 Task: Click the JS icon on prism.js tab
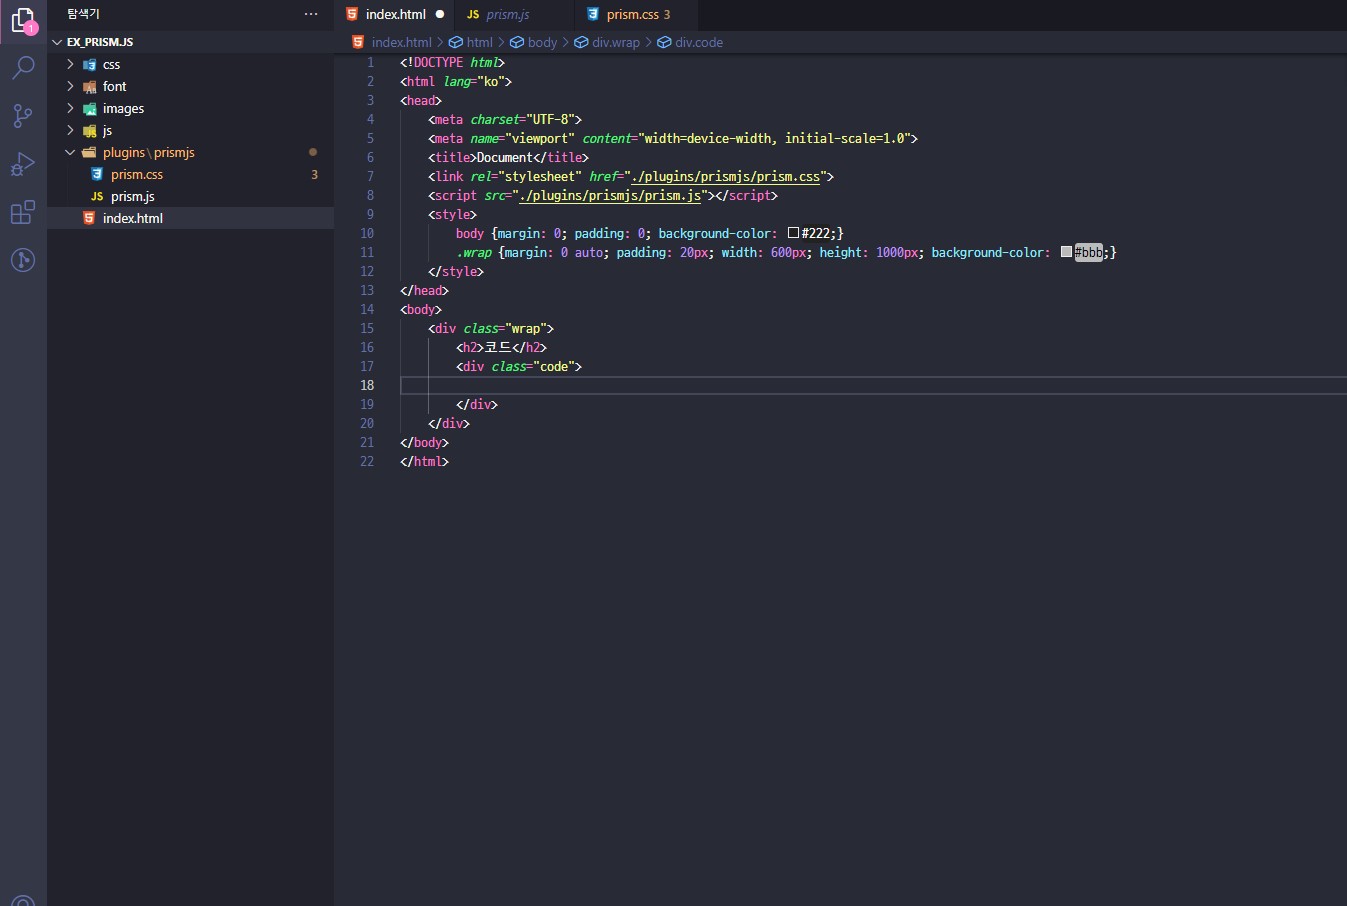(473, 15)
